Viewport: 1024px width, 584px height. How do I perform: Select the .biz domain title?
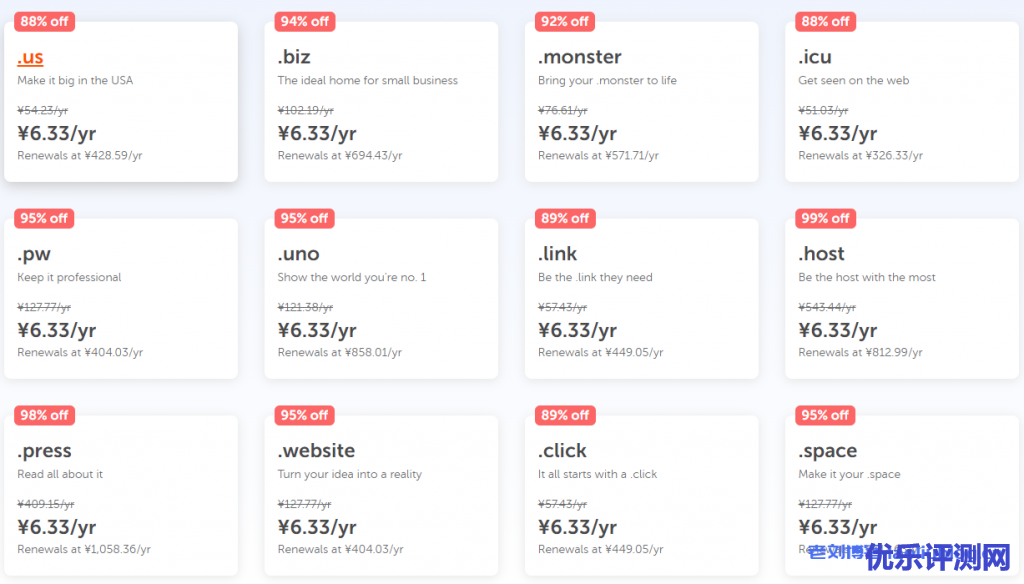pos(294,57)
